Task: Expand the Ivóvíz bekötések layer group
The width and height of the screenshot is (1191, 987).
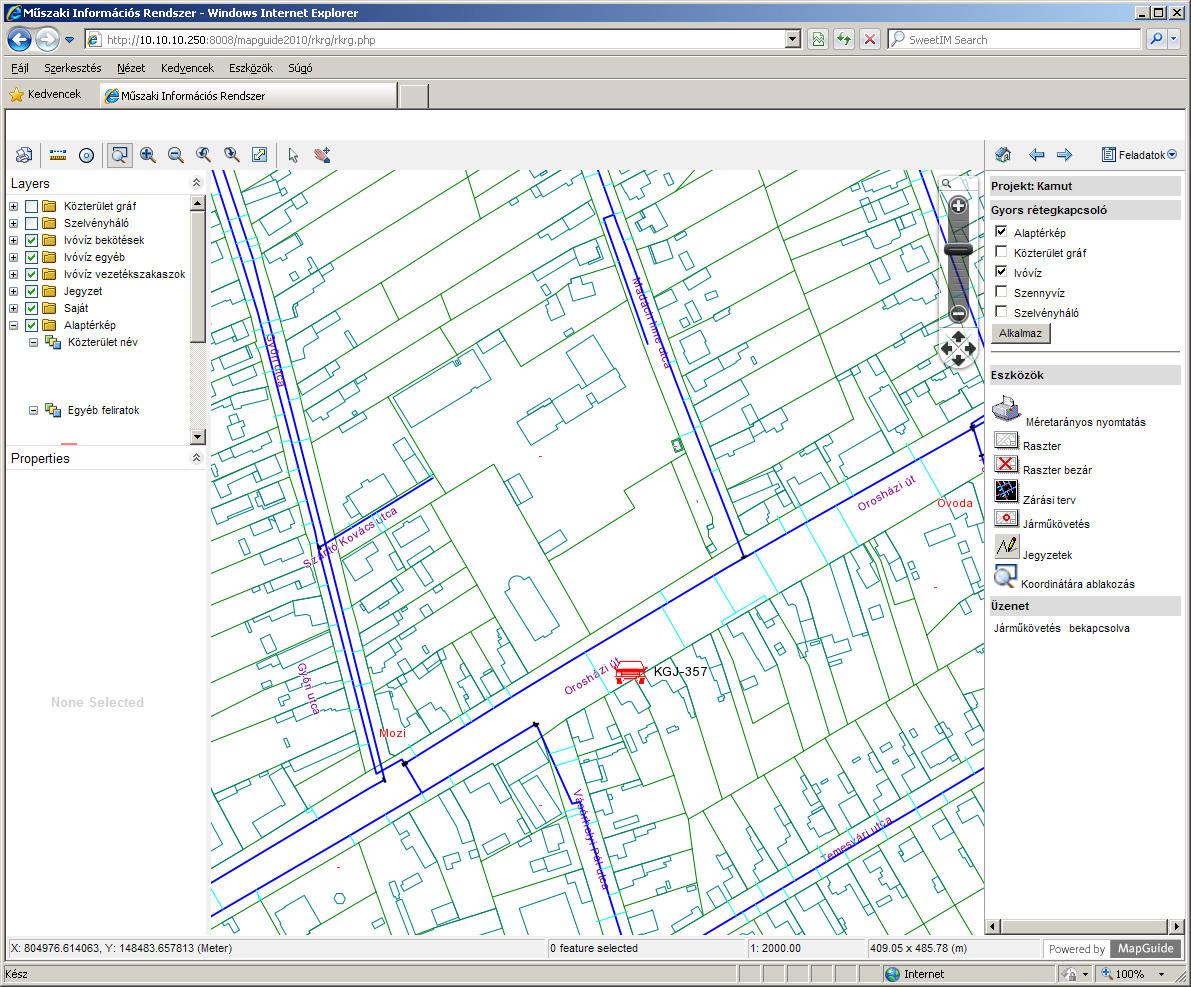Action: pyautogui.click(x=14, y=240)
